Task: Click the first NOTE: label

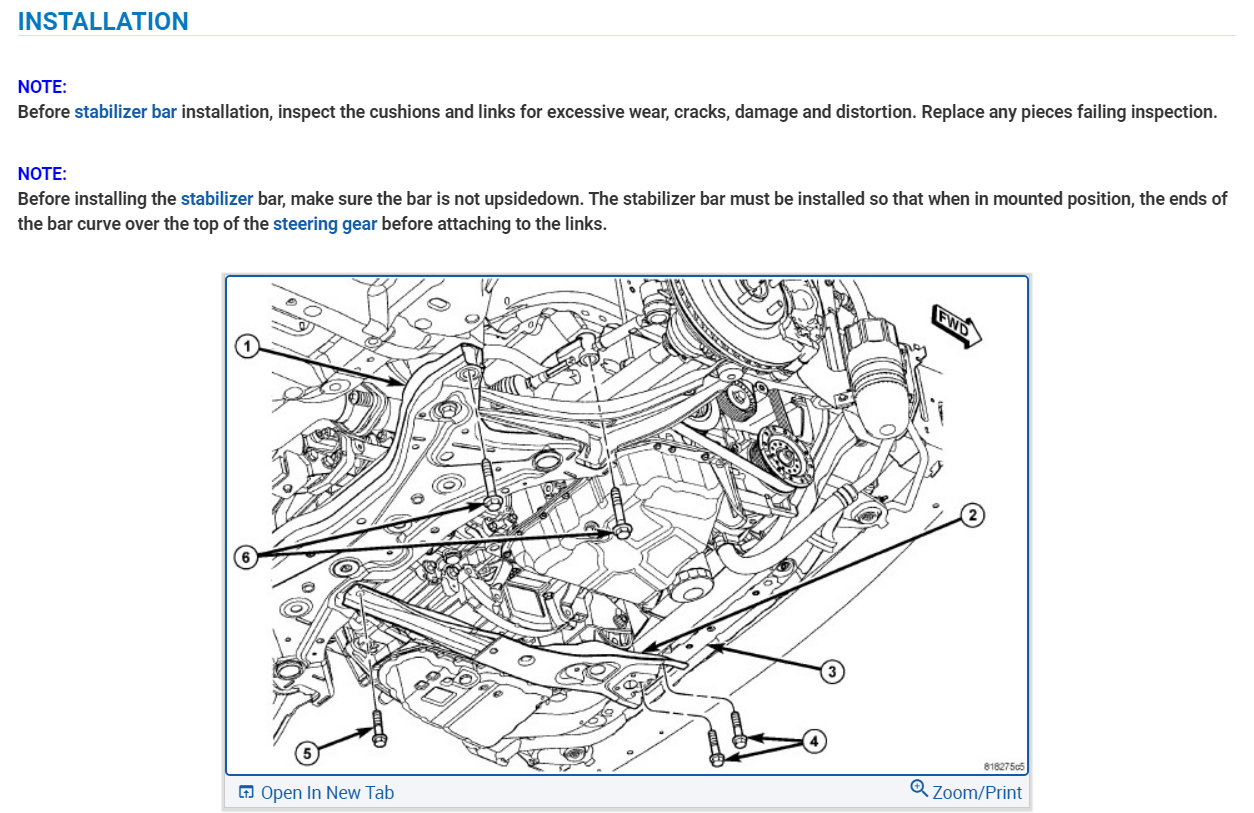Action: [42, 87]
